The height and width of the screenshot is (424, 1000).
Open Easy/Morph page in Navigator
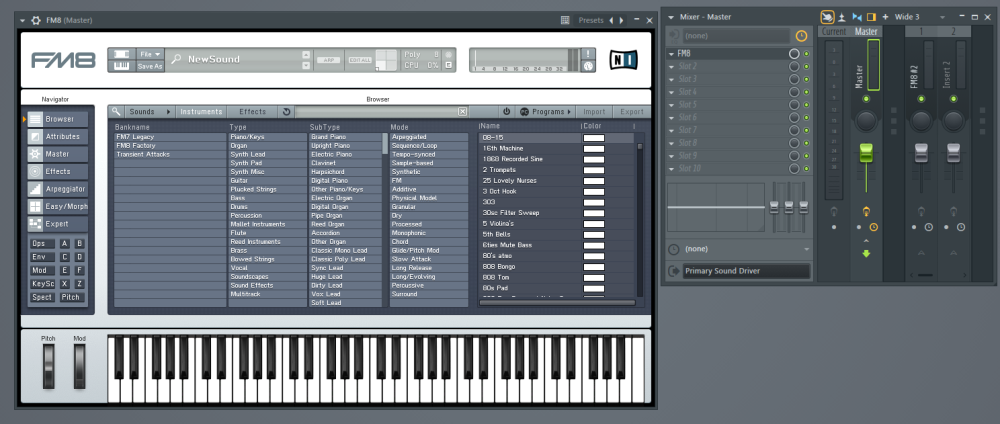pos(57,207)
